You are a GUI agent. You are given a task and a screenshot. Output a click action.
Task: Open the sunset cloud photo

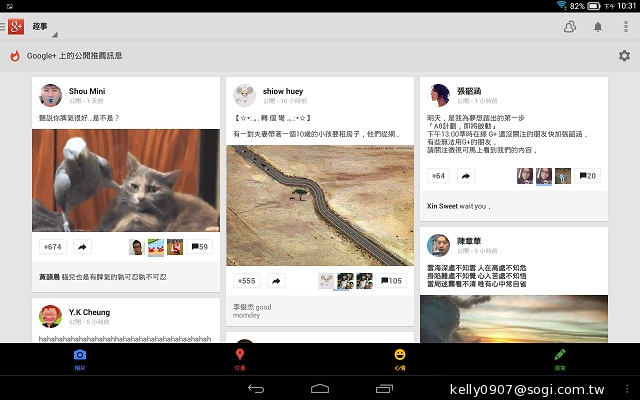point(514,319)
